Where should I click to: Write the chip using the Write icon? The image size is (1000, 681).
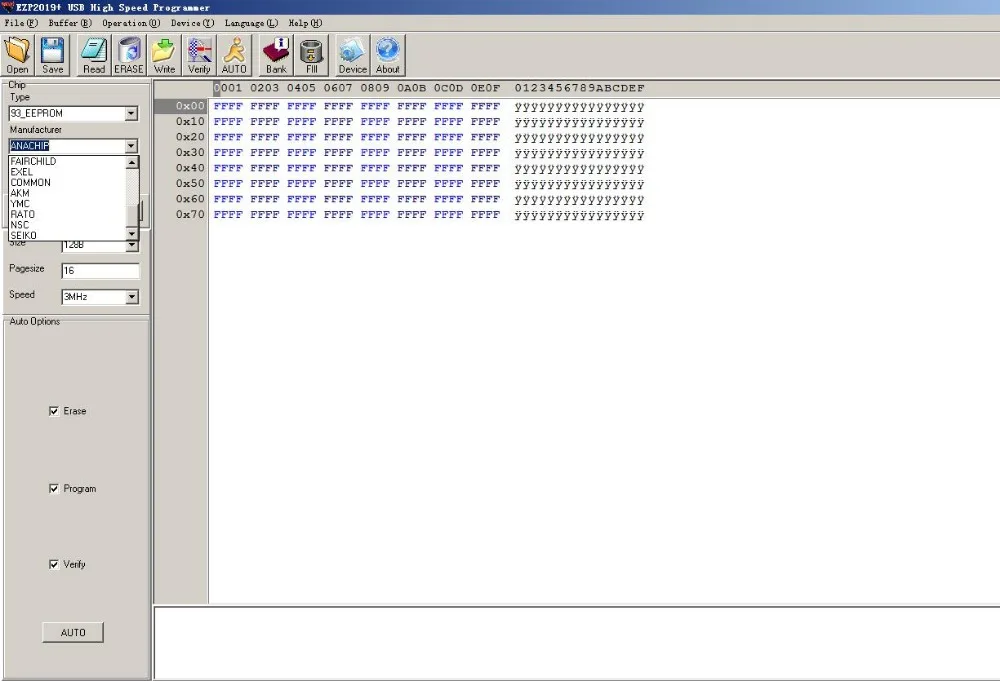[x=164, y=55]
